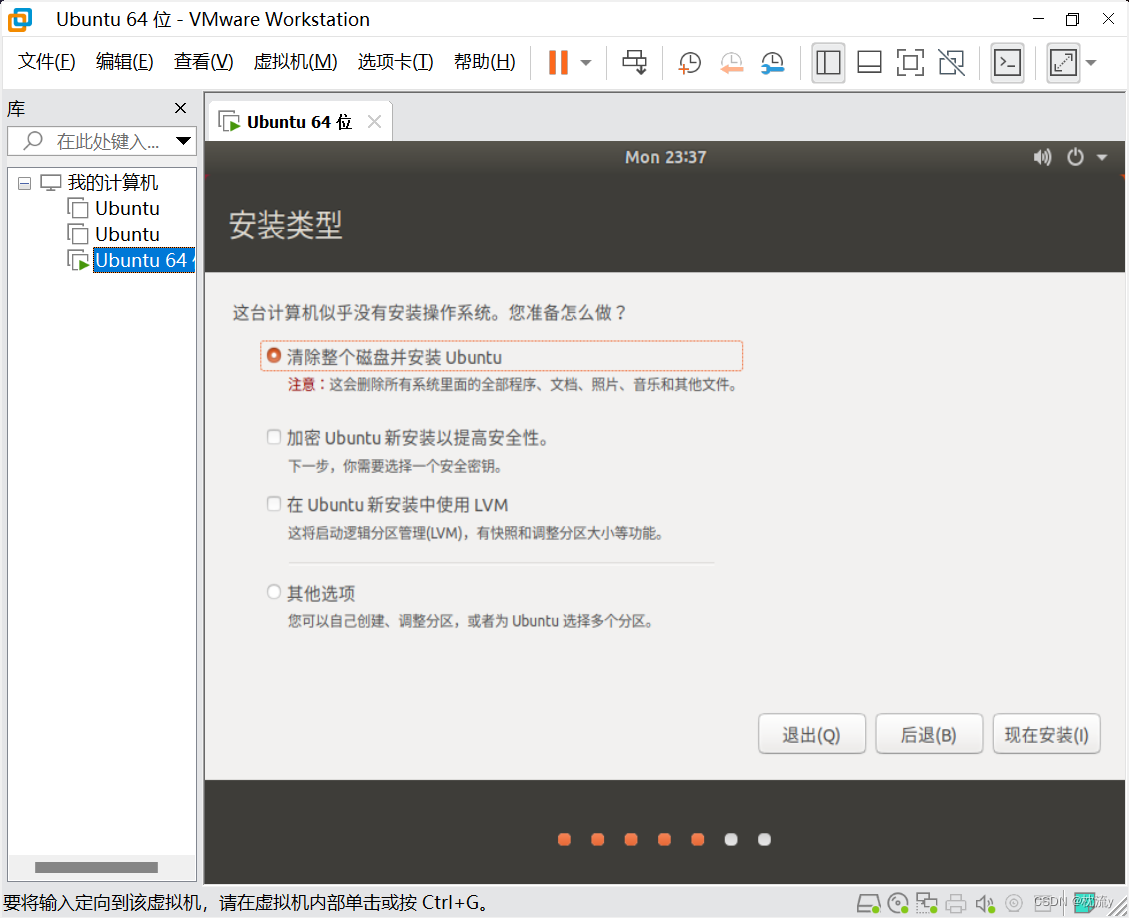Image resolution: width=1129 pixels, height=918 pixels.
Task: Click the CD/DVD drive status icon
Action: tap(898, 903)
